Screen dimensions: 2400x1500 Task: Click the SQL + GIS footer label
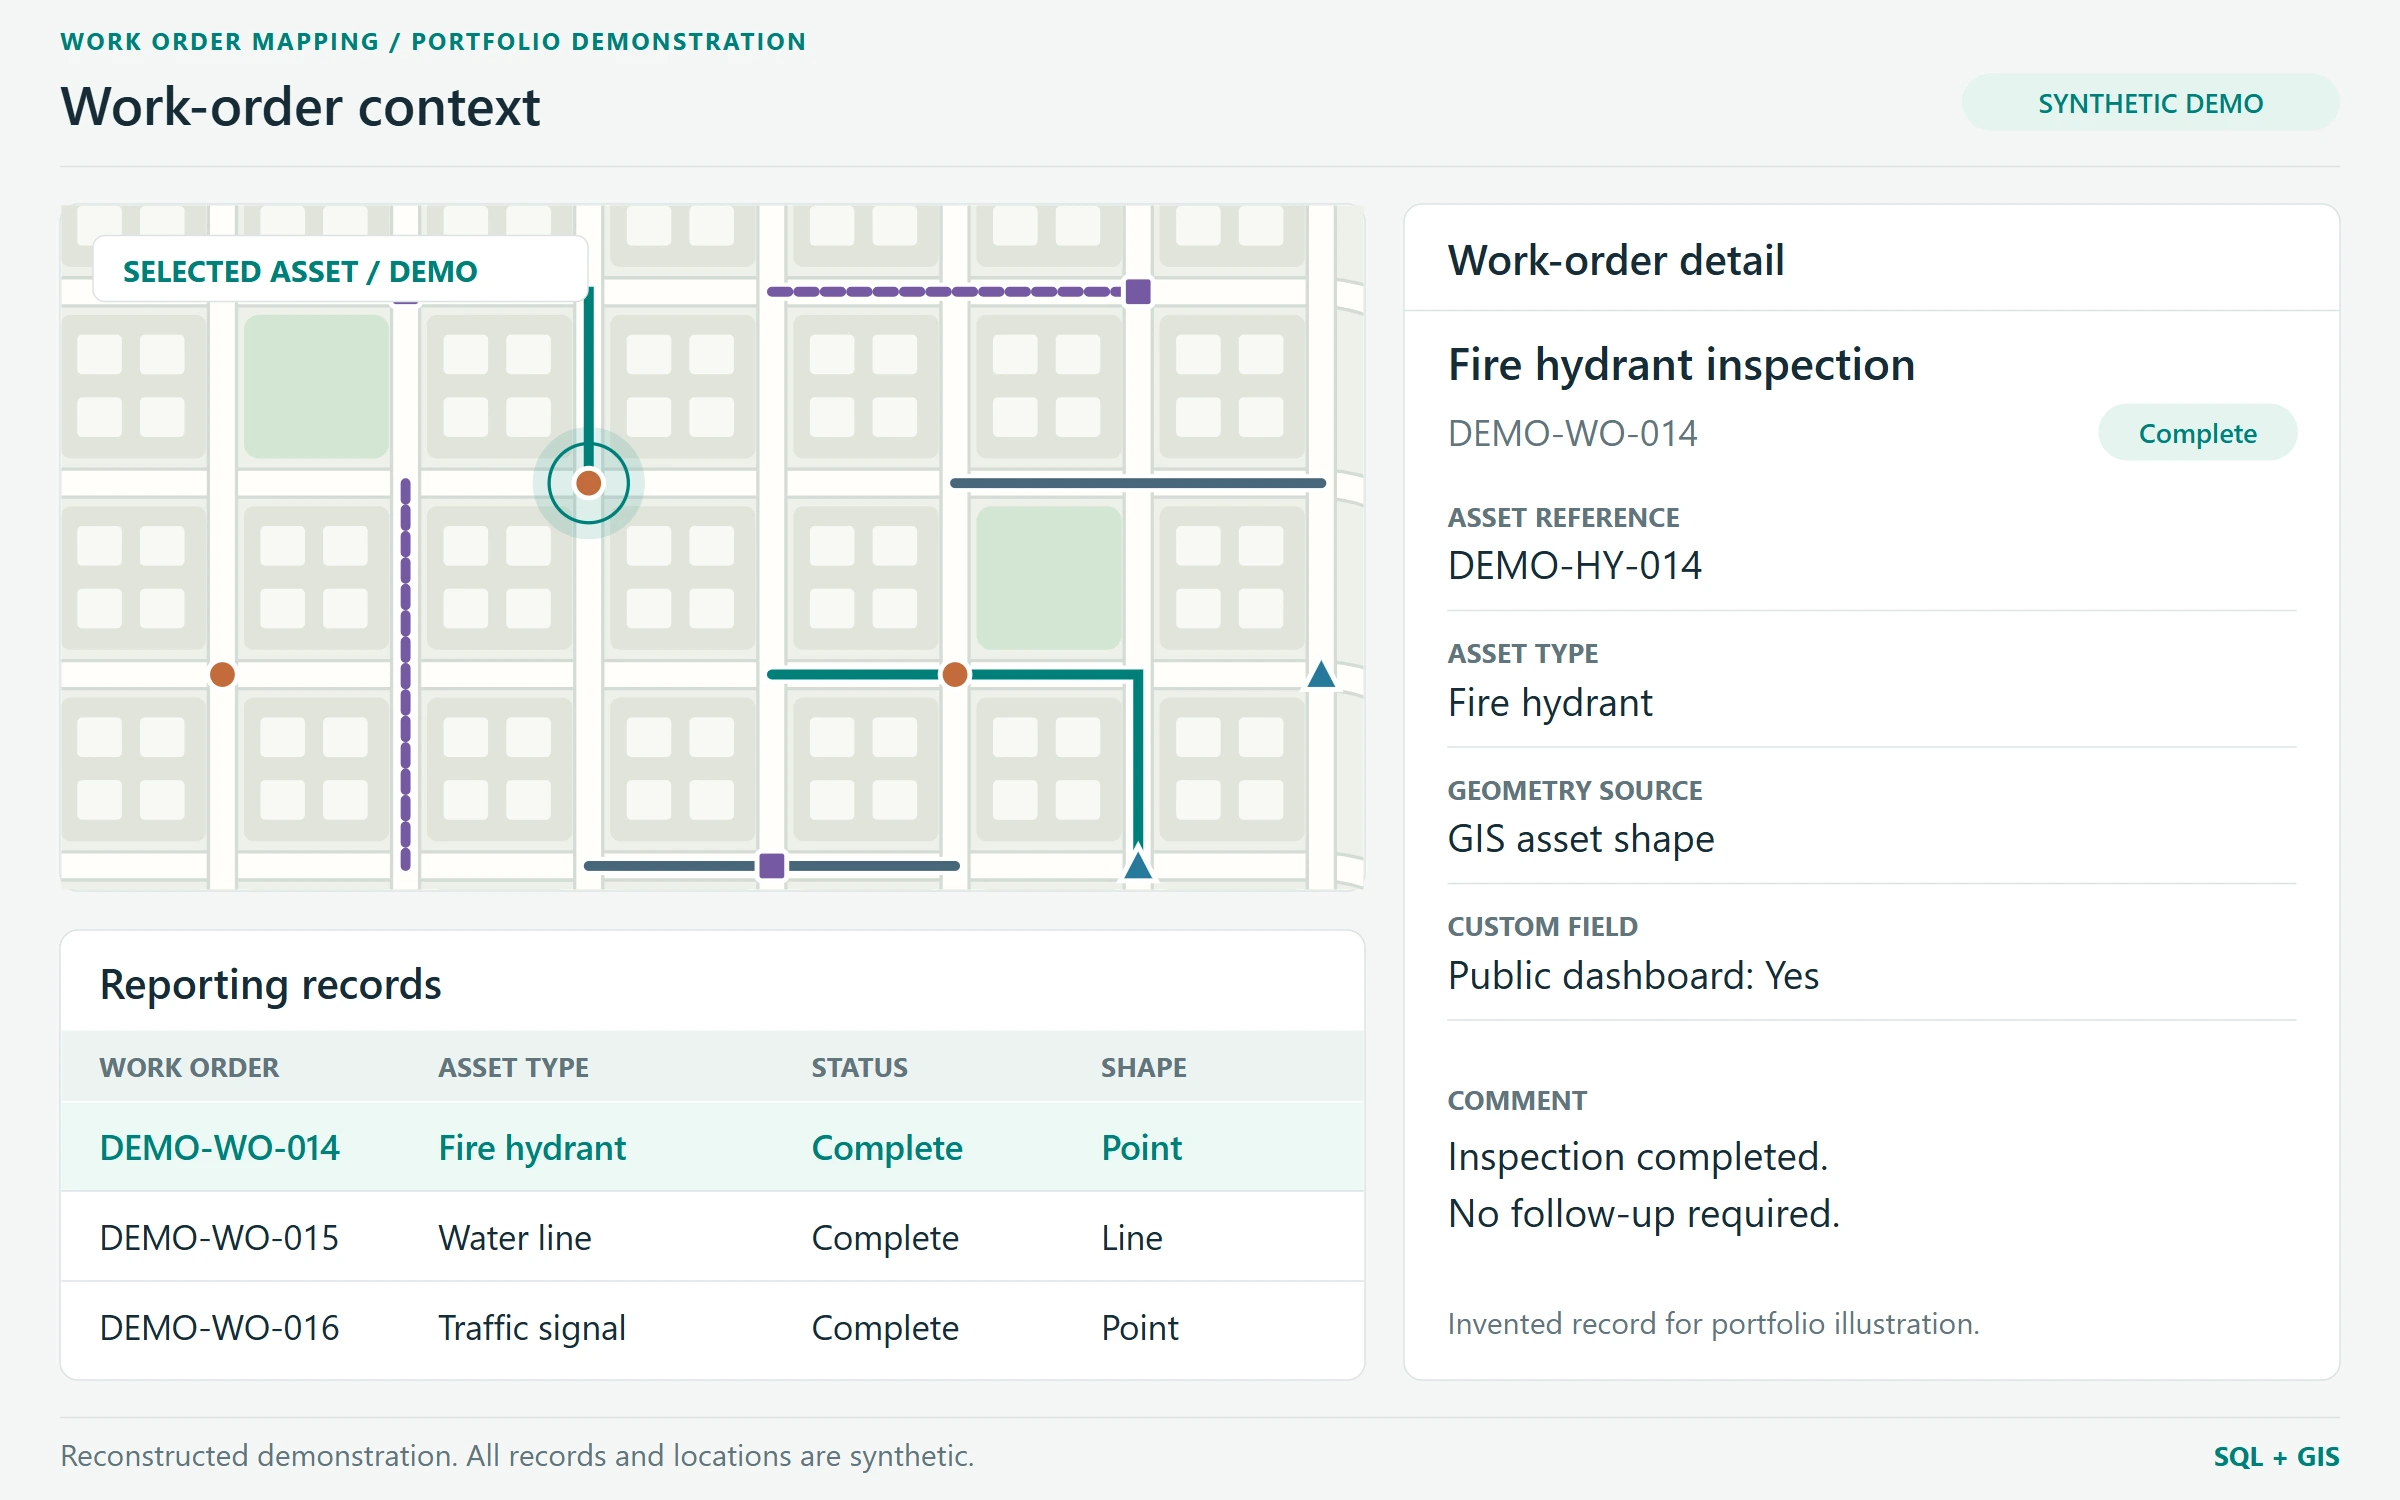(2276, 1456)
